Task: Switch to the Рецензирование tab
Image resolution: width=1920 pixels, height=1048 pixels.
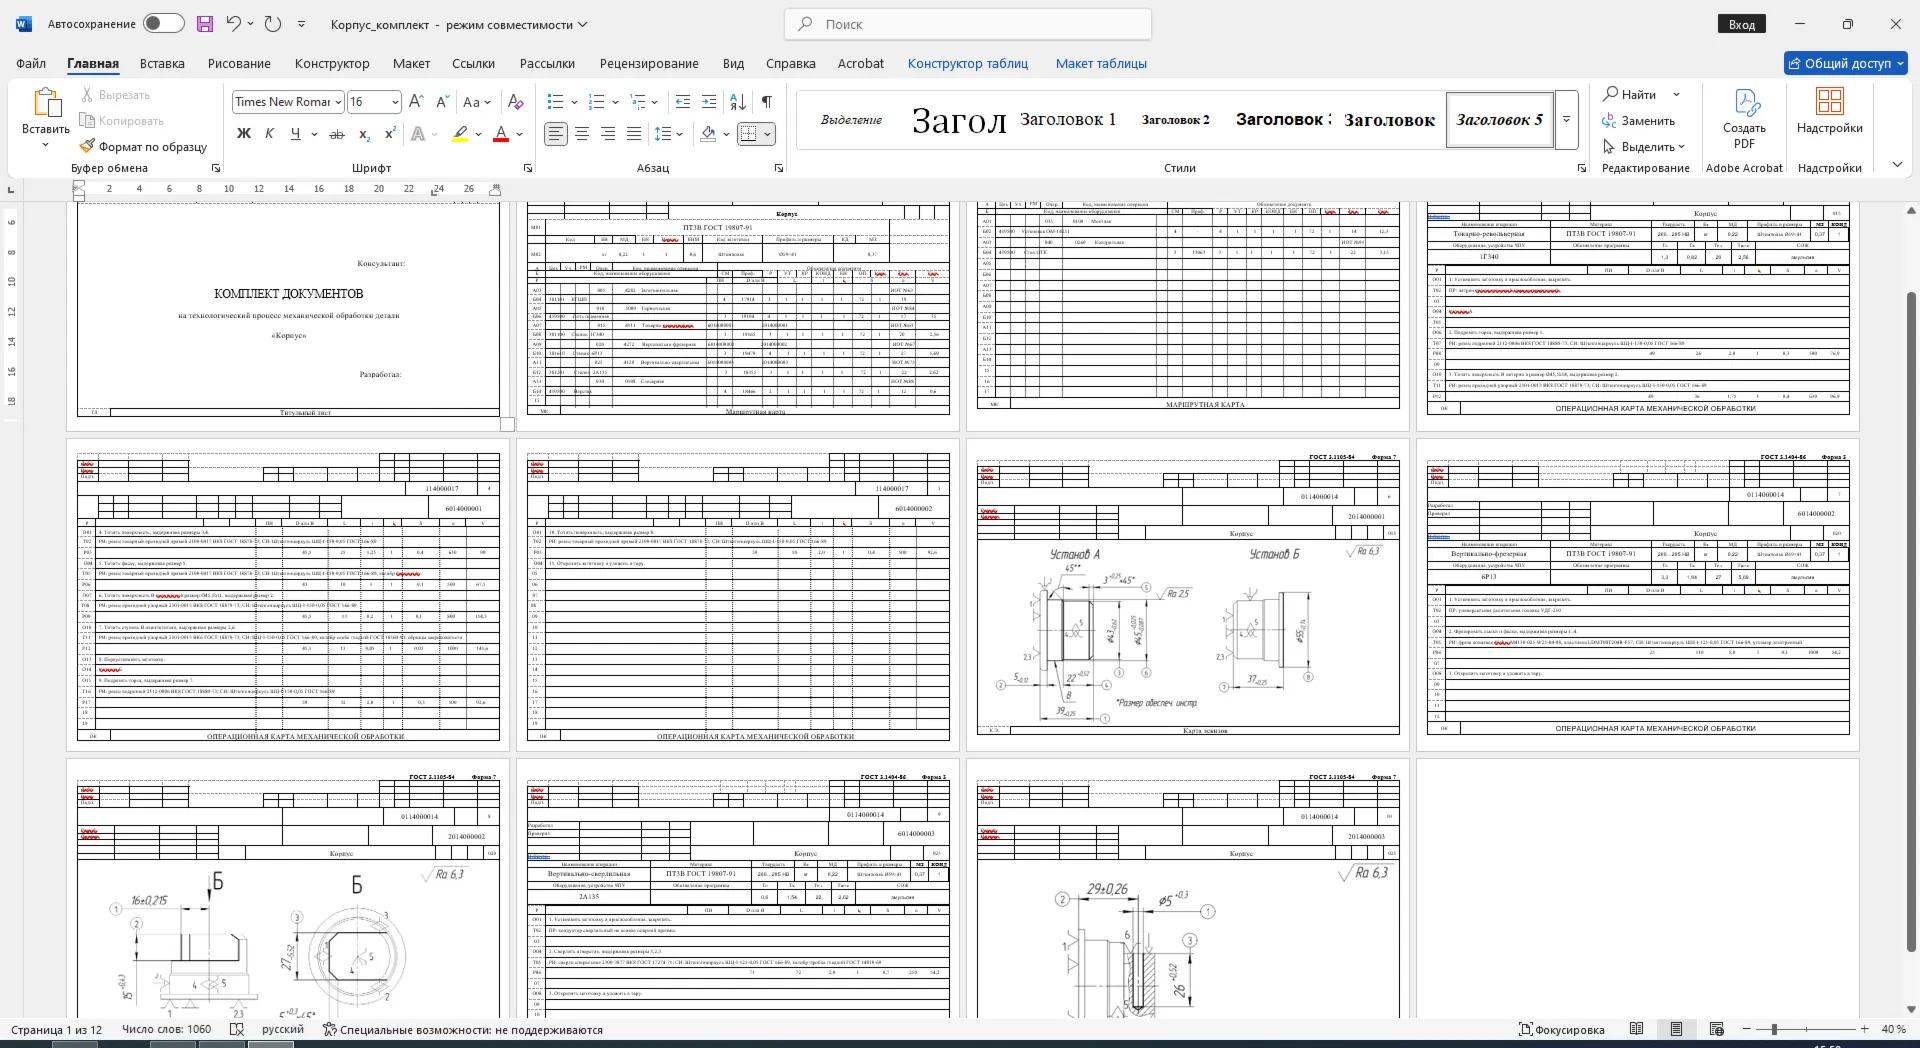Action: tap(649, 63)
